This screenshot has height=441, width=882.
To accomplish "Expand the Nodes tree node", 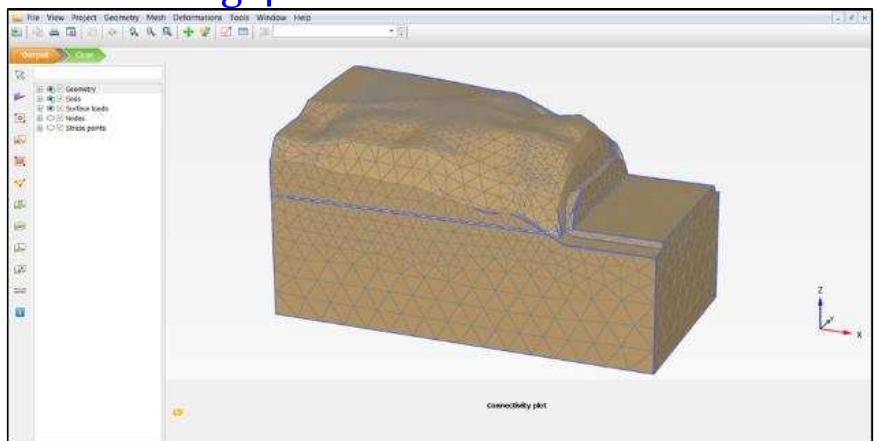I will (x=40, y=118).
